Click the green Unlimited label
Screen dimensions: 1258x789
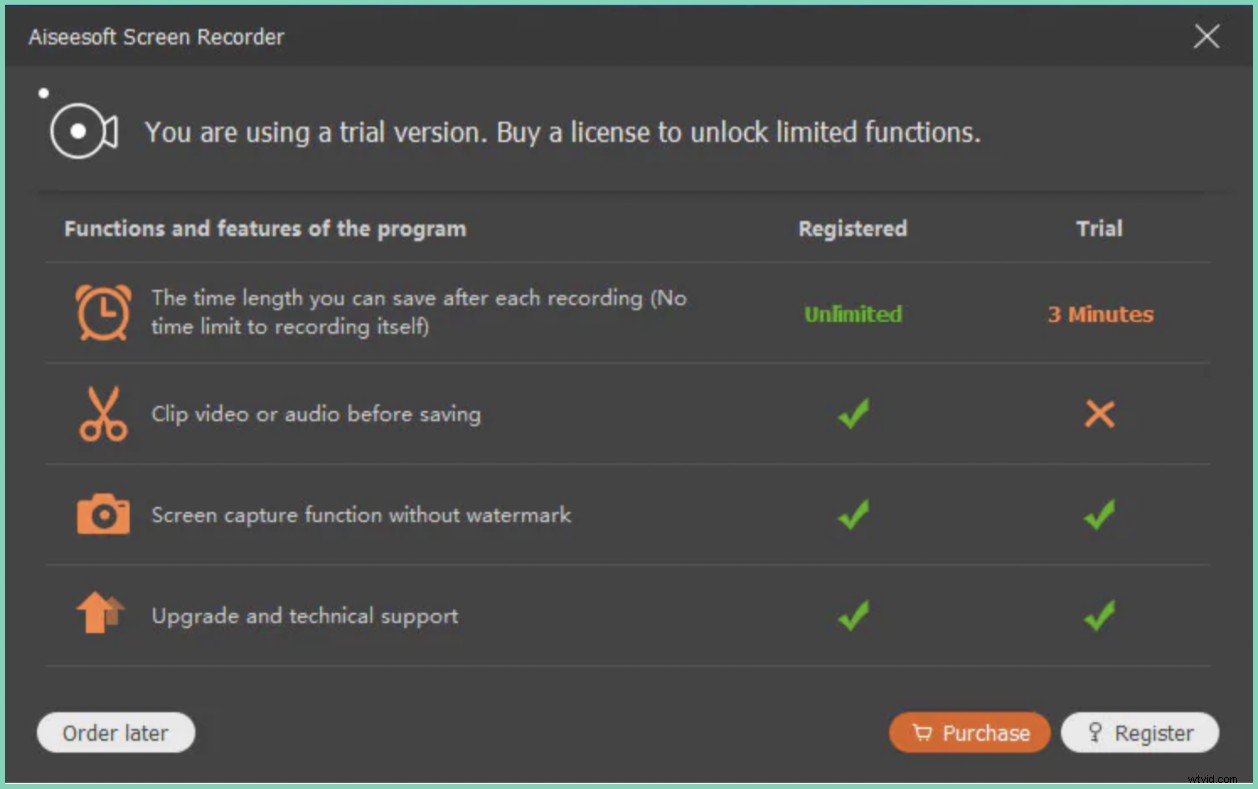853,314
